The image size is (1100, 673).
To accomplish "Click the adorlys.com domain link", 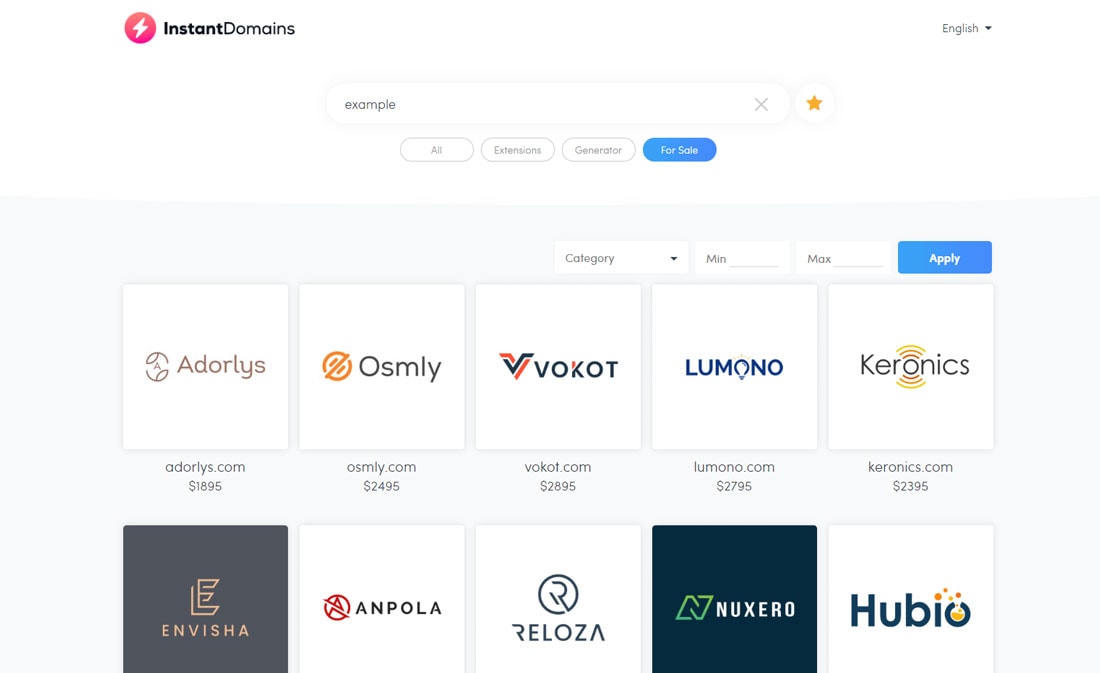I will coord(206,467).
